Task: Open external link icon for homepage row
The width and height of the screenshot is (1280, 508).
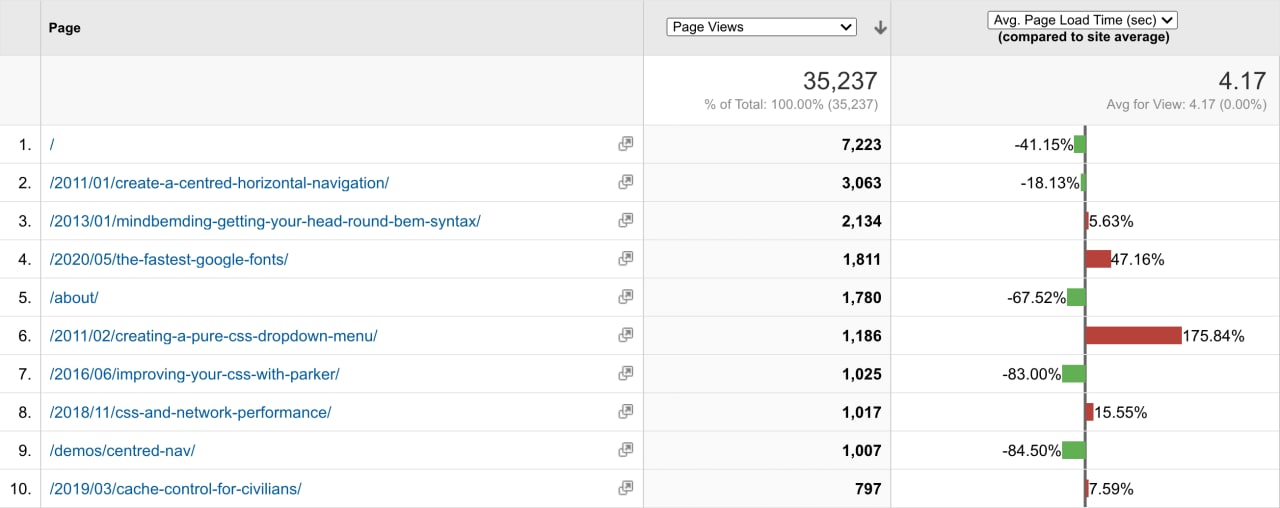Action: [625, 144]
